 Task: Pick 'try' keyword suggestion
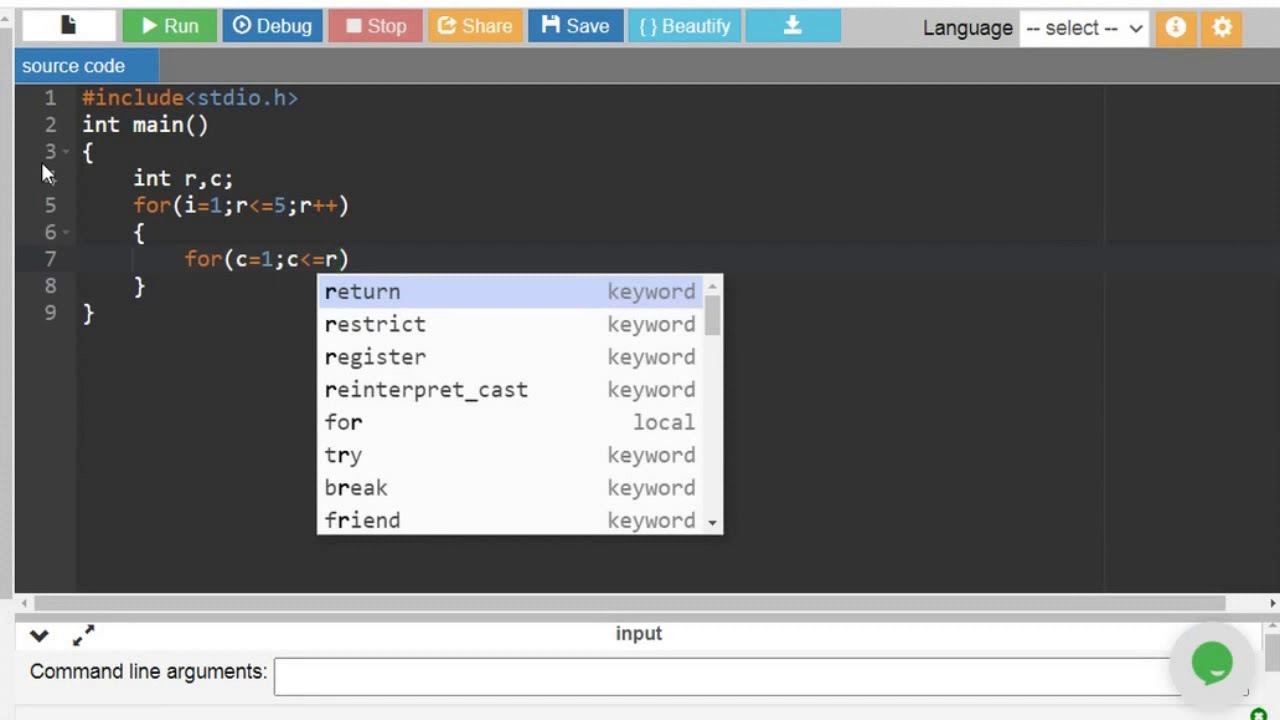point(510,455)
